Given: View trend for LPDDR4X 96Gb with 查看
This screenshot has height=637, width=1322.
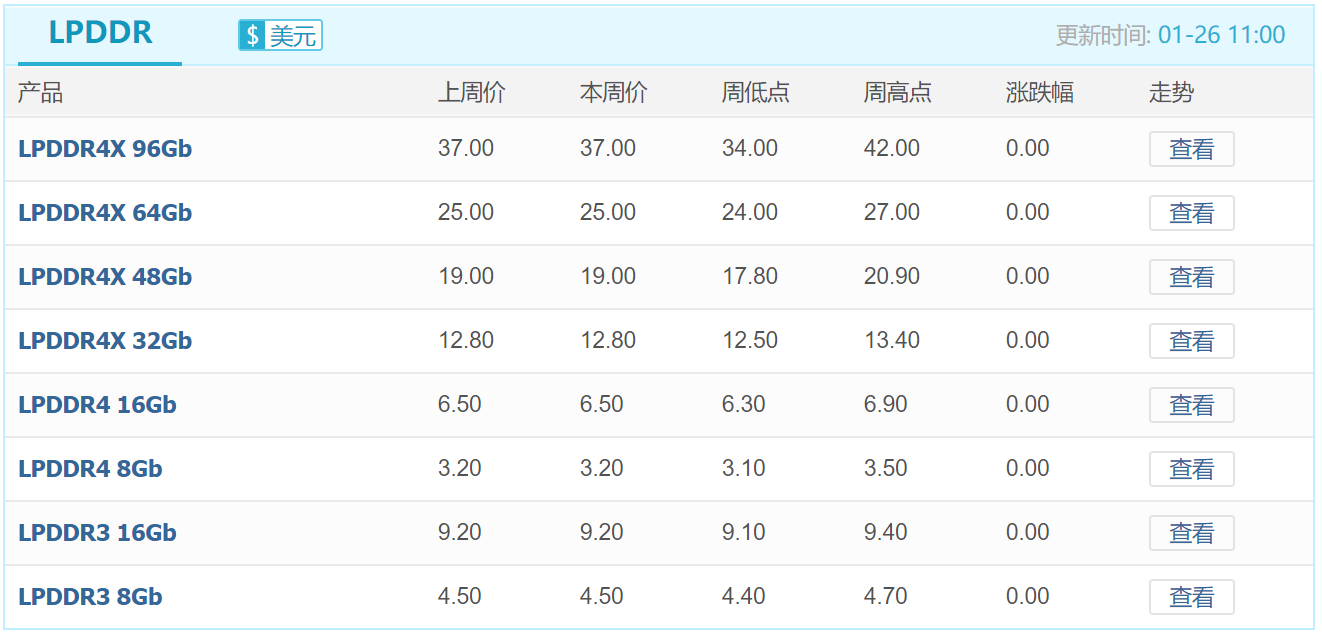Looking at the screenshot, I should 1191,149.
